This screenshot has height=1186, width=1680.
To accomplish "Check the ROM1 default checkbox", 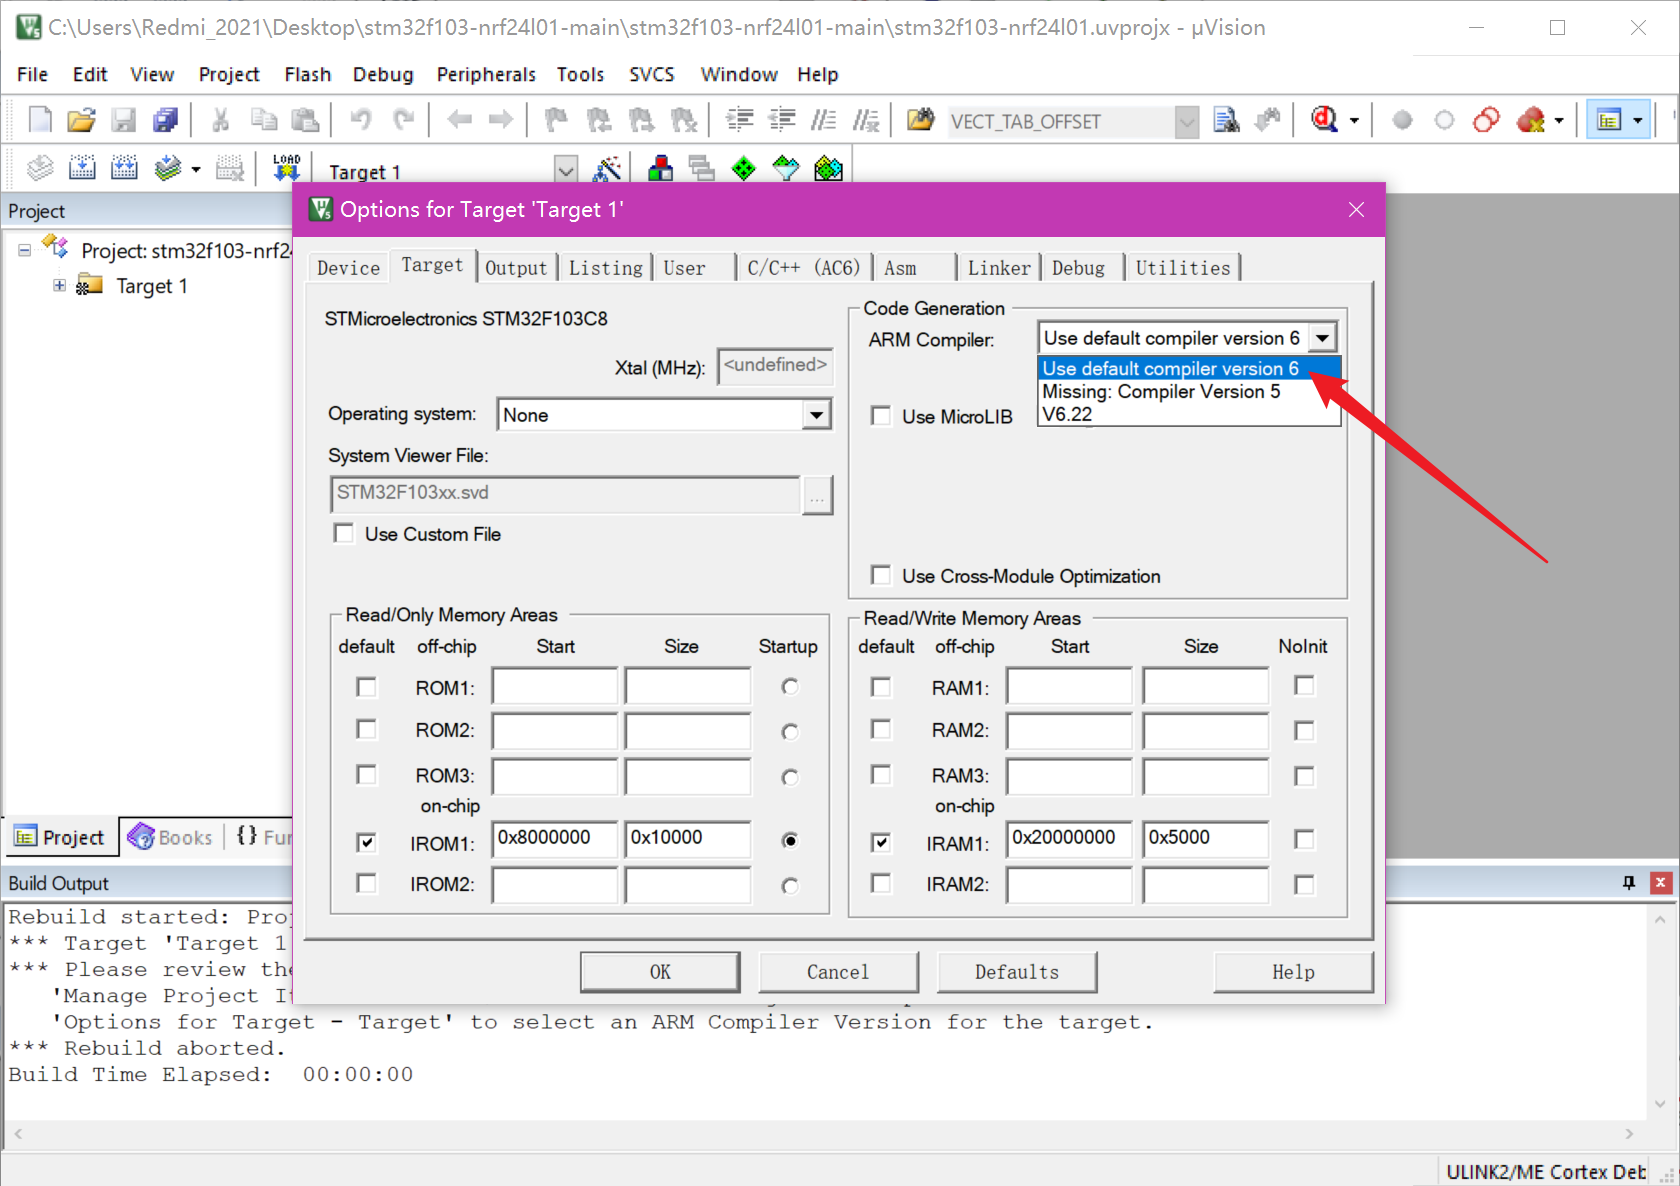I will 367,687.
